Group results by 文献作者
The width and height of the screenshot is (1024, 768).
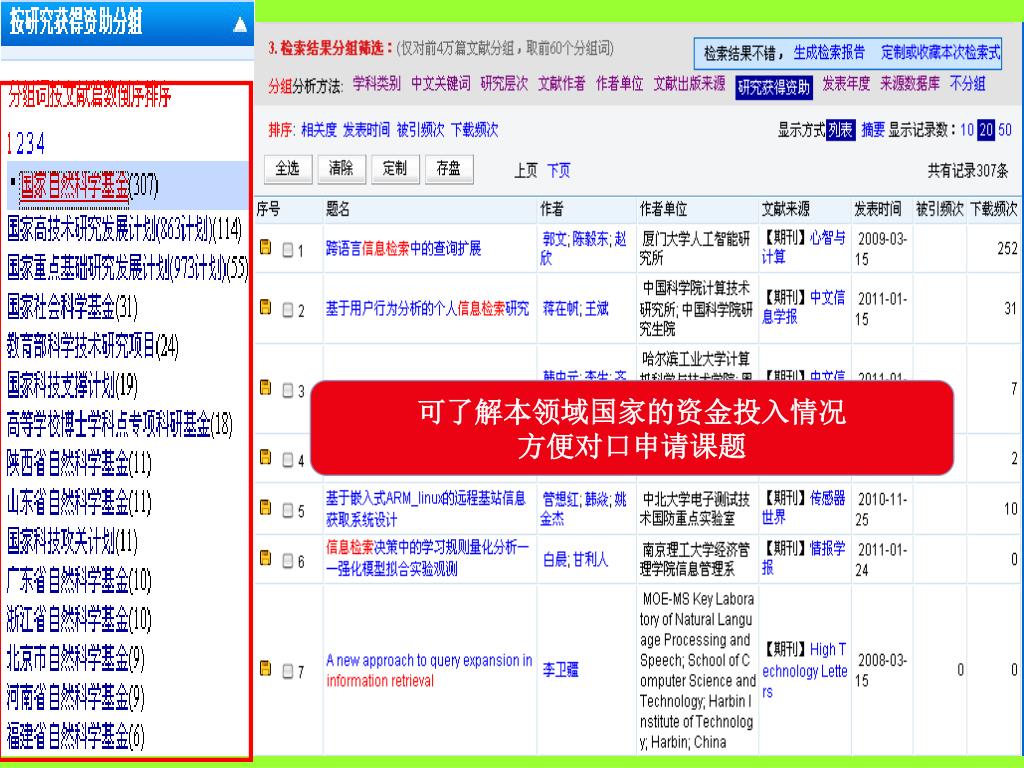[562, 84]
